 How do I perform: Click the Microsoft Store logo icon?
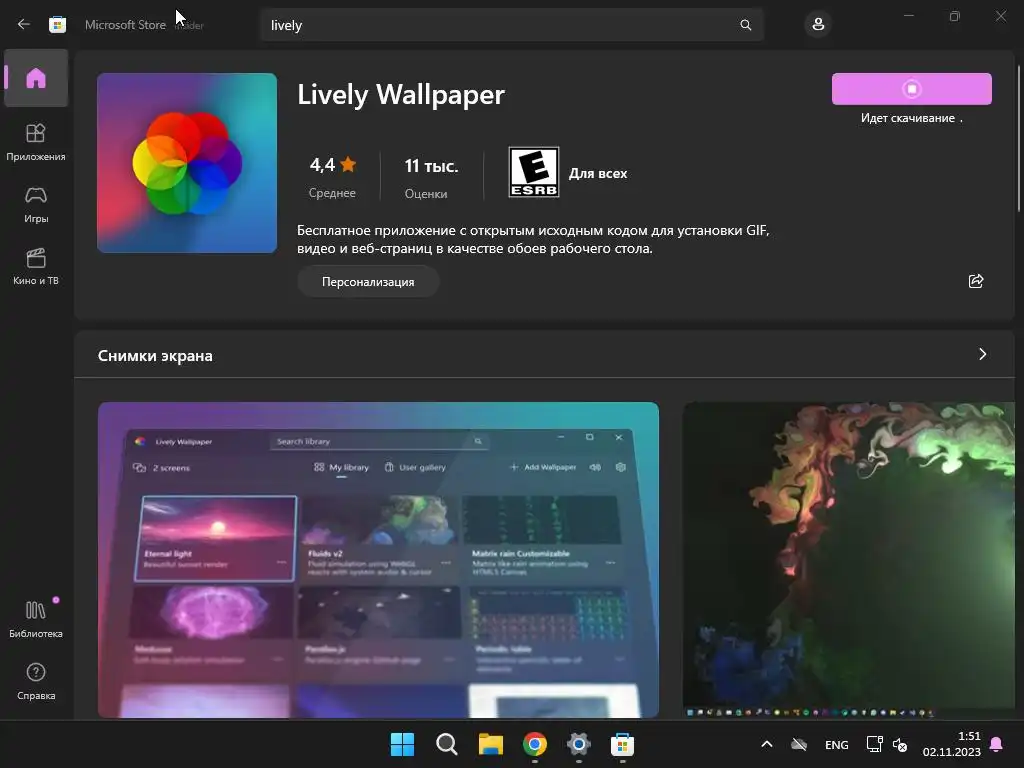pyautogui.click(x=57, y=25)
